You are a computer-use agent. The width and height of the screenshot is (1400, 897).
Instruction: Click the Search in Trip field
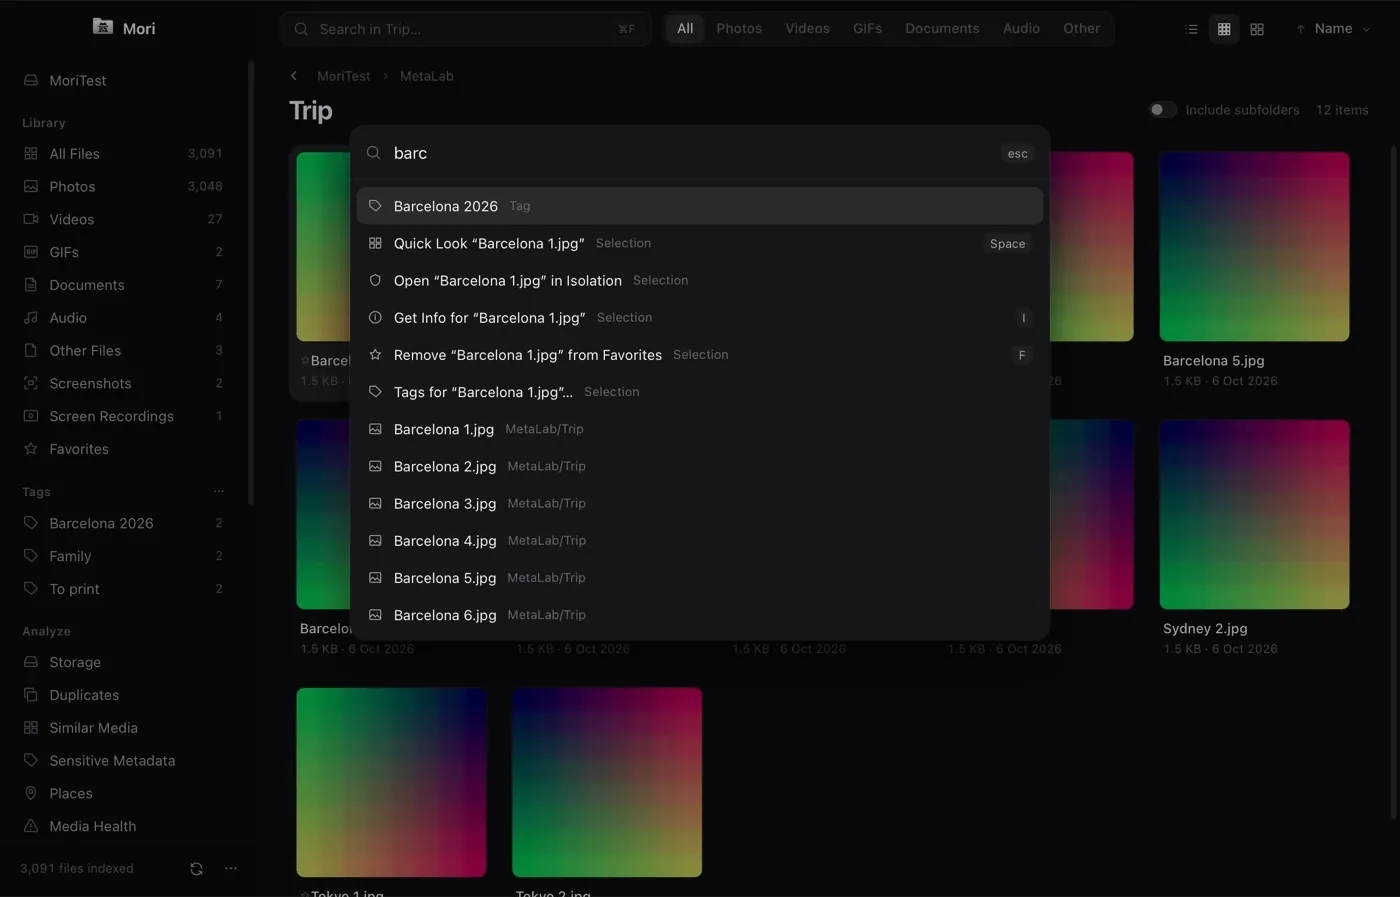[x=466, y=29]
